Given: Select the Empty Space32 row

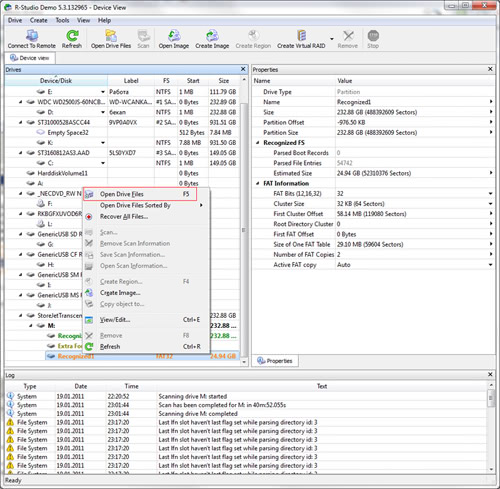Looking at the screenshot, I should click(x=122, y=133).
